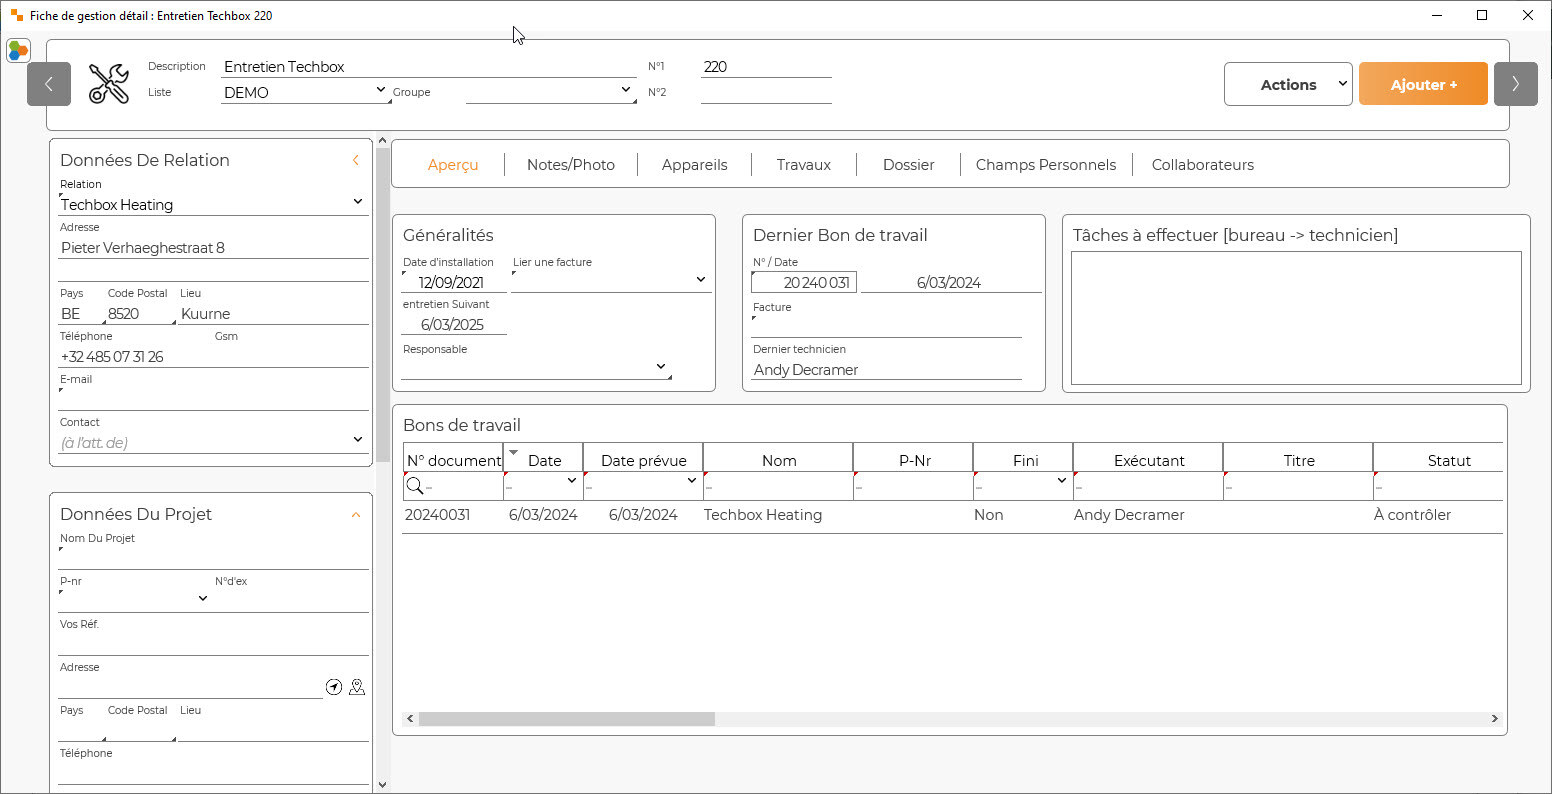
Task: Click the horizontal scrollbar of Bons de travail
Action: click(567, 718)
